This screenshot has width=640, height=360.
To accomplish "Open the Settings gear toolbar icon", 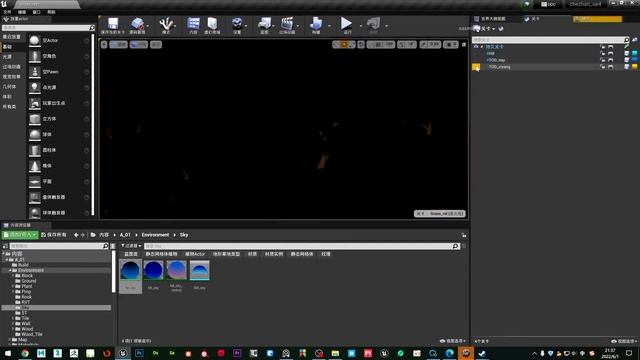I will [x=237, y=25].
